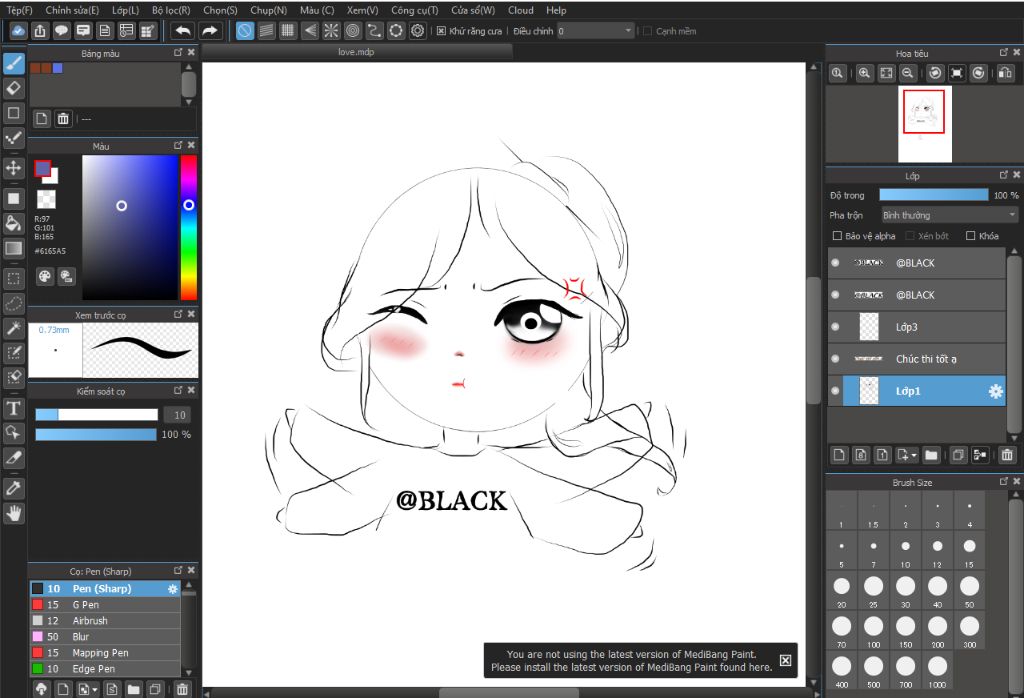Open the Cloud menu
Viewport: 1024px width, 698px height.
(520, 10)
